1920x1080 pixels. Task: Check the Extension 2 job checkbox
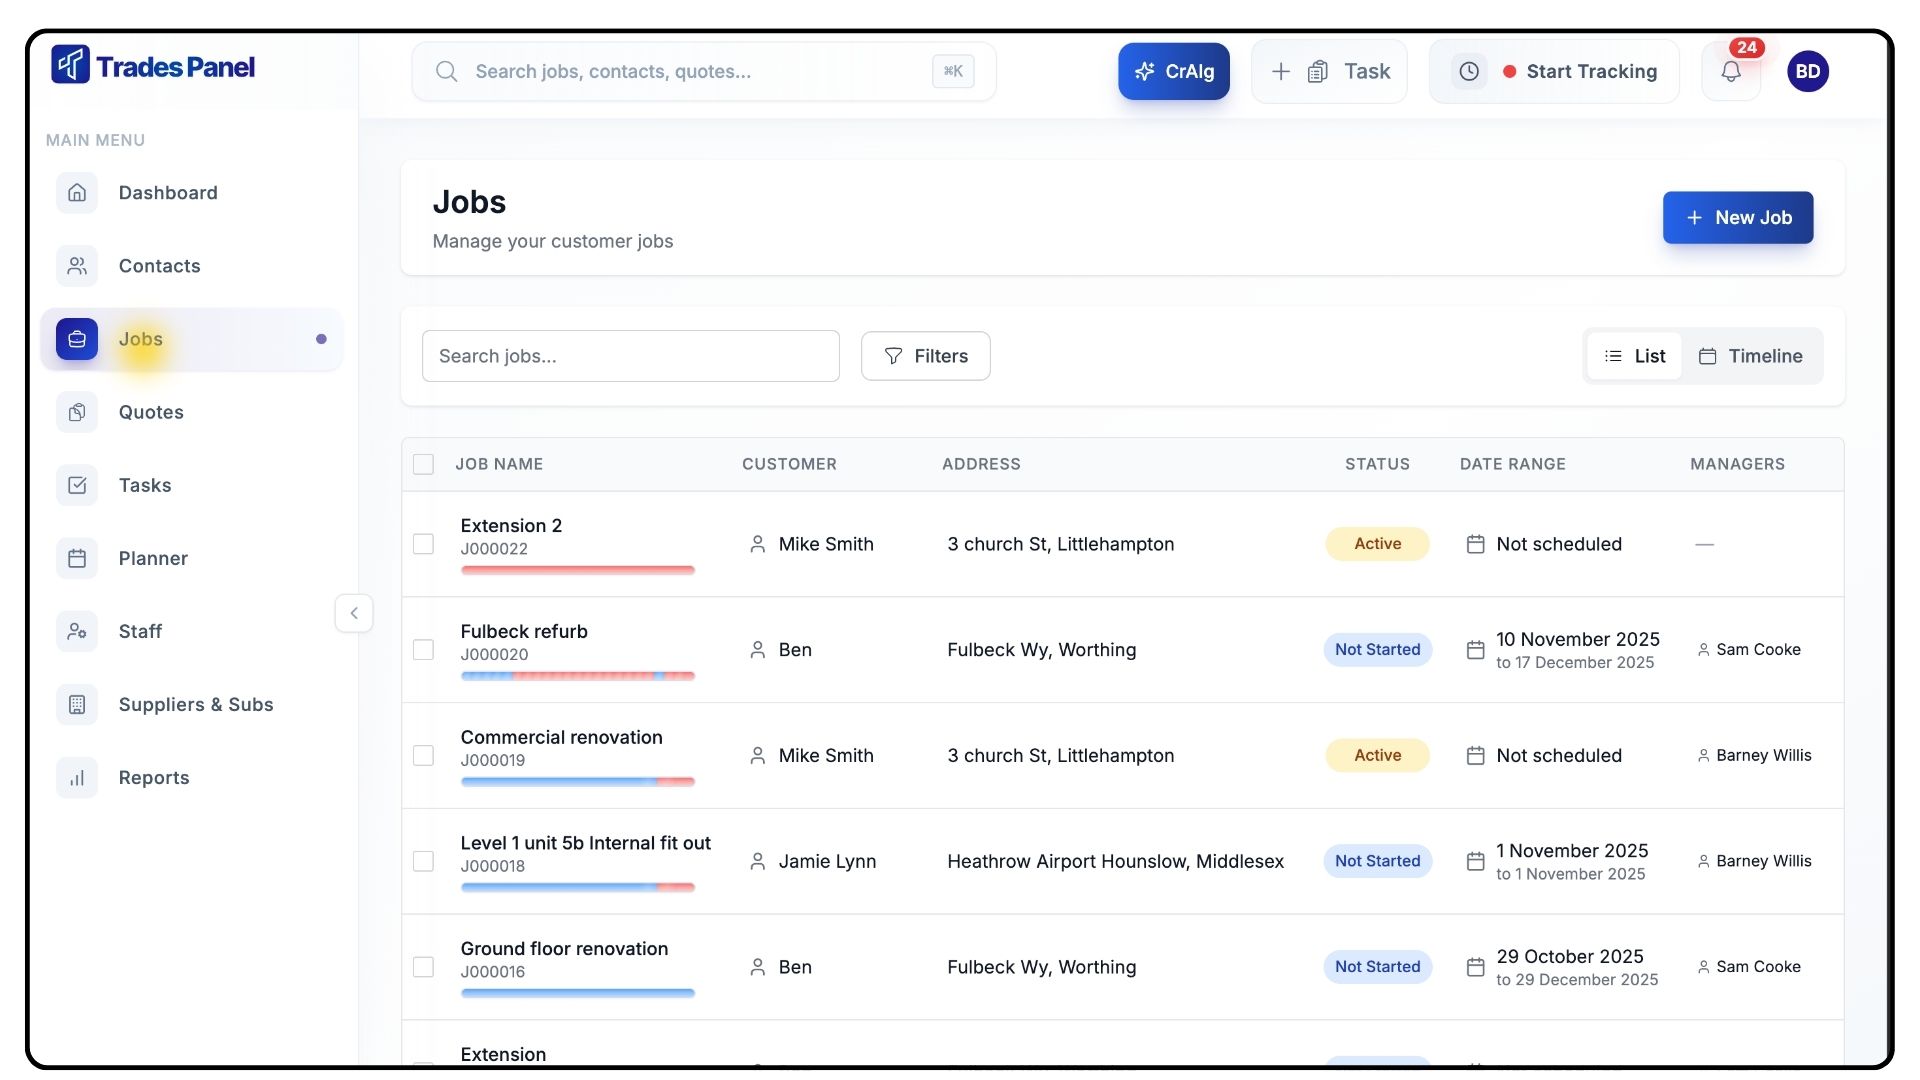coord(423,544)
